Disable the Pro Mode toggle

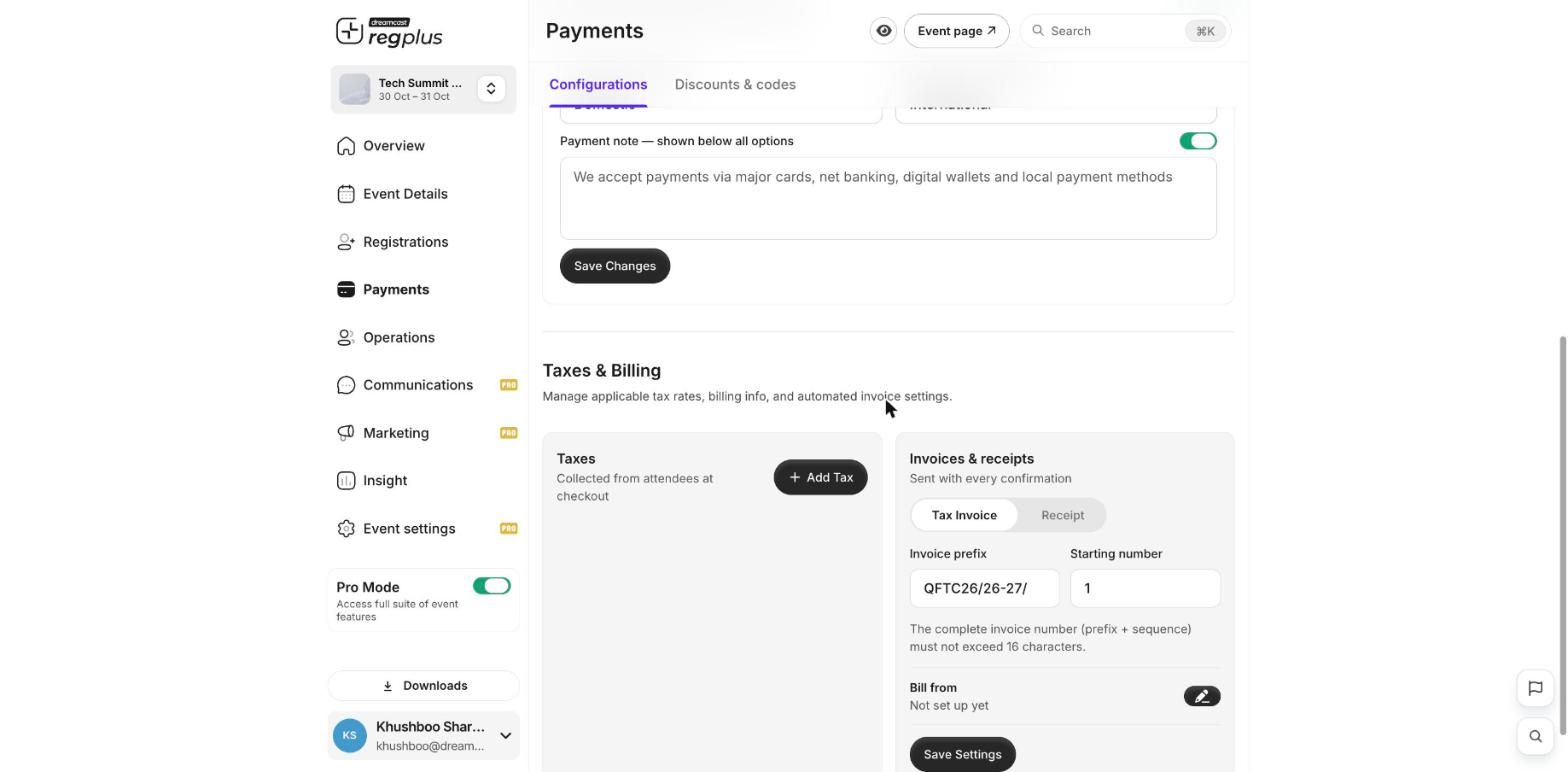(x=492, y=586)
